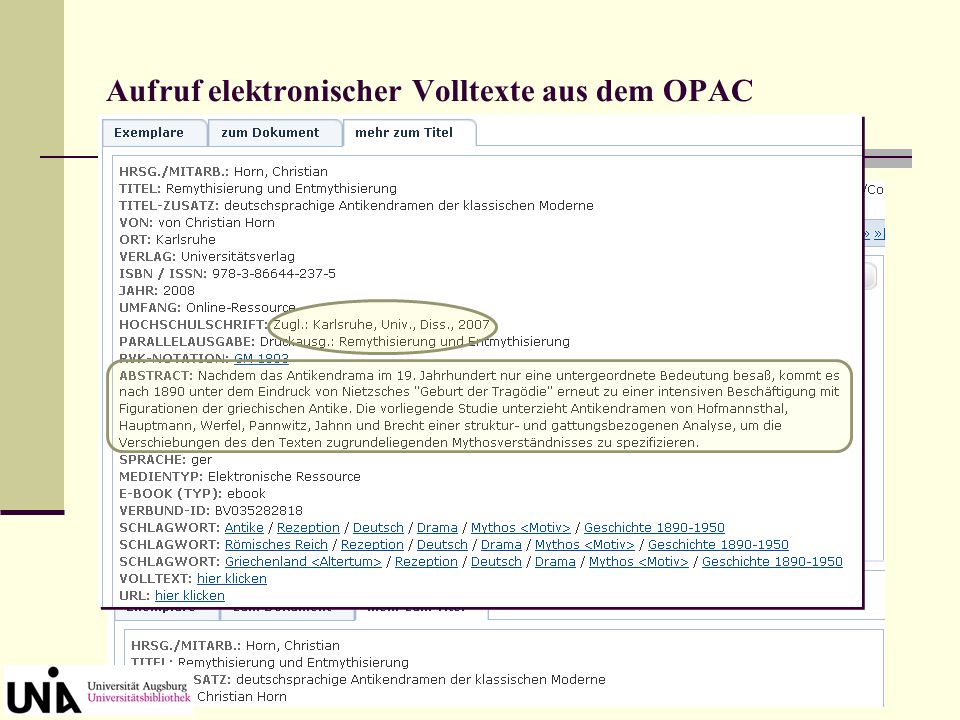
Task: Follow the URL hier klicken link
Action: [x=190, y=596]
